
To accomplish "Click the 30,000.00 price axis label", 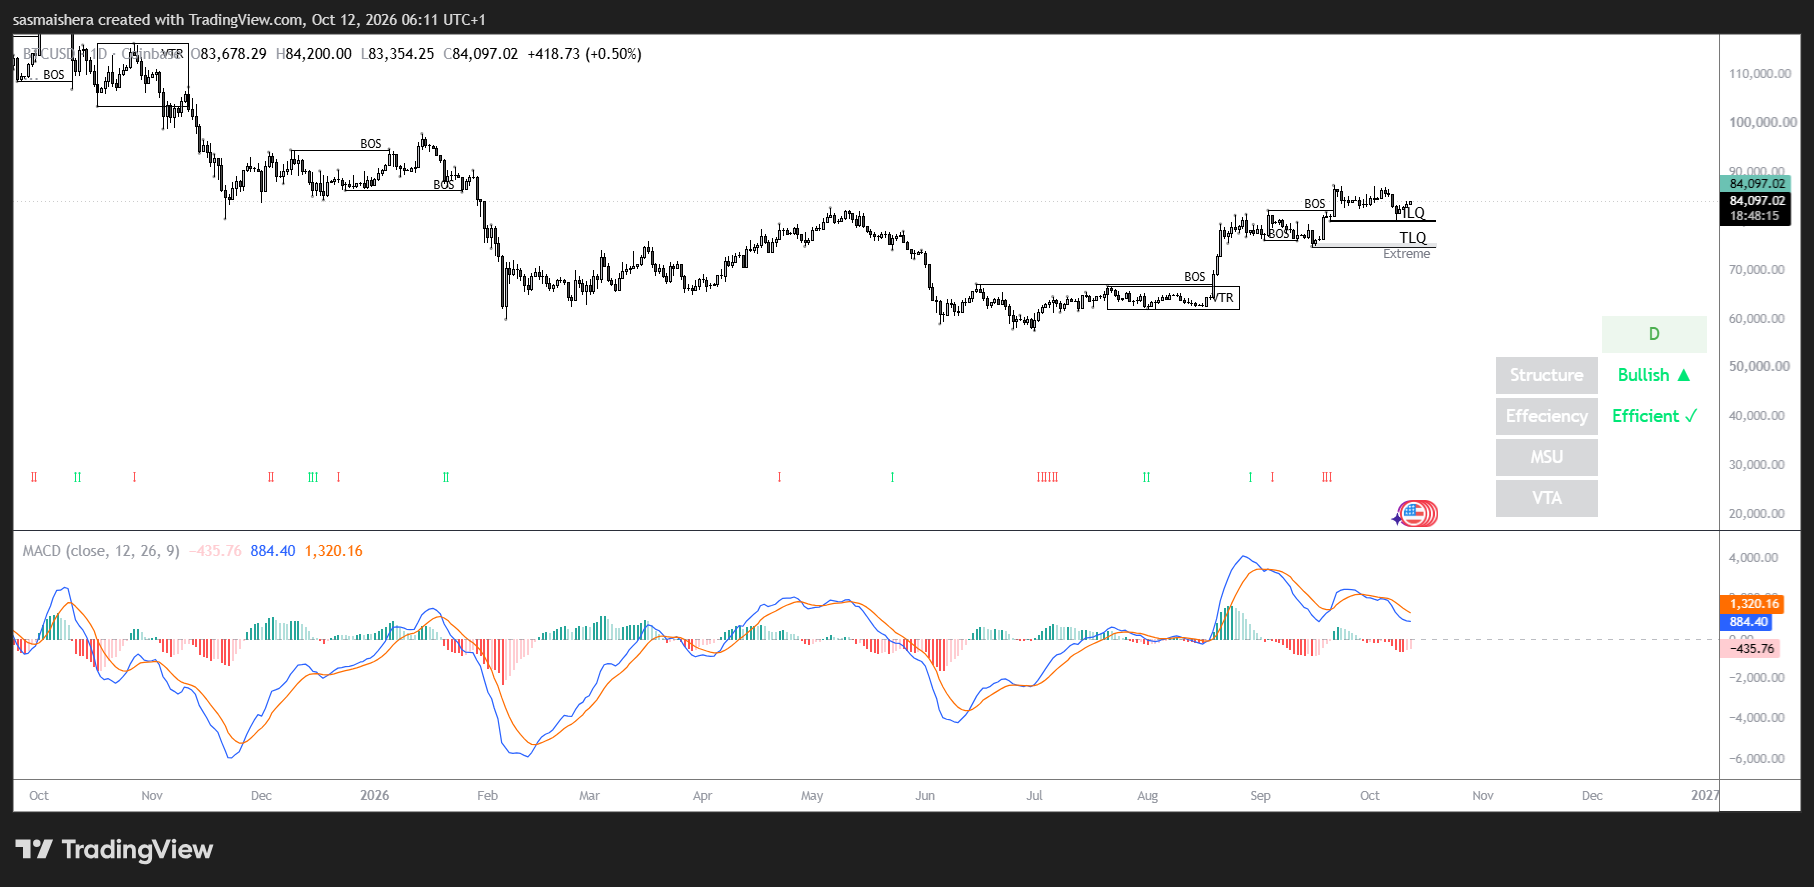I will point(1757,465).
